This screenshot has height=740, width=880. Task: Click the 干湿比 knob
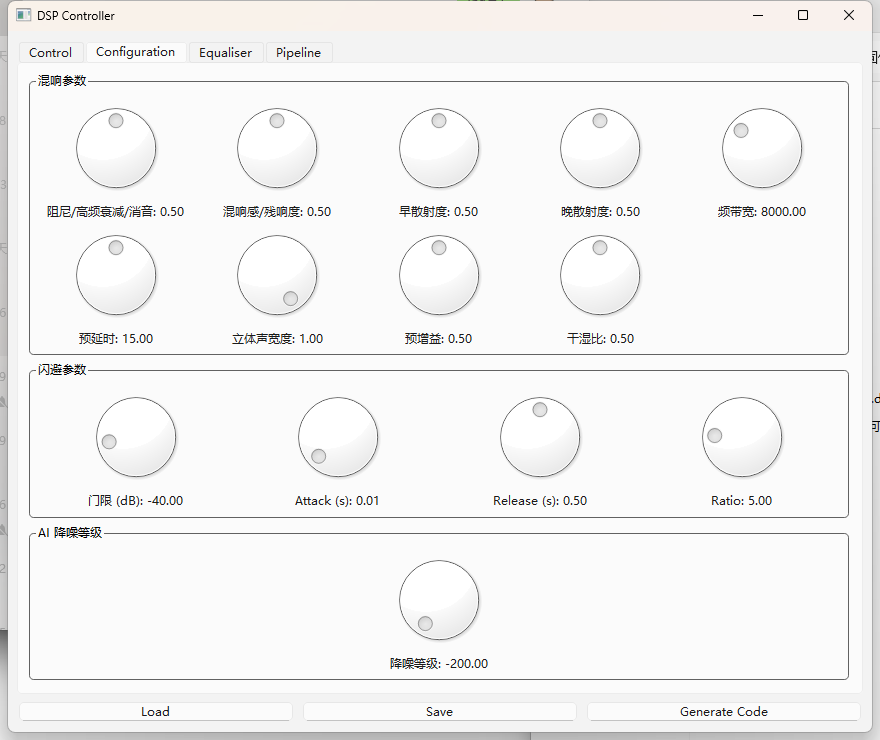click(x=600, y=275)
